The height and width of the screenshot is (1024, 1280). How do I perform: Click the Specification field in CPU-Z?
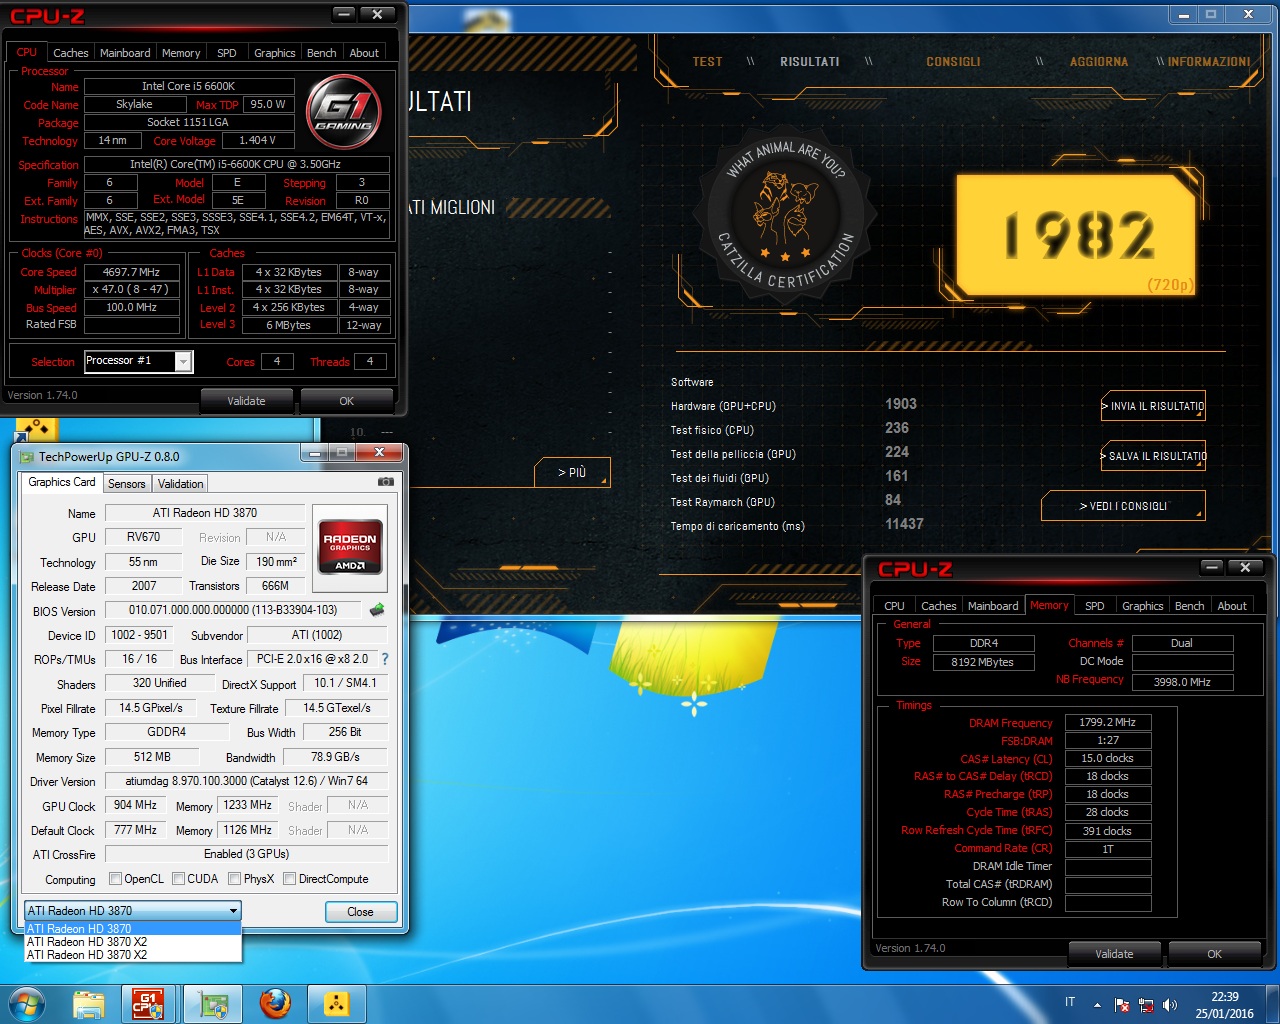(x=236, y=164)
